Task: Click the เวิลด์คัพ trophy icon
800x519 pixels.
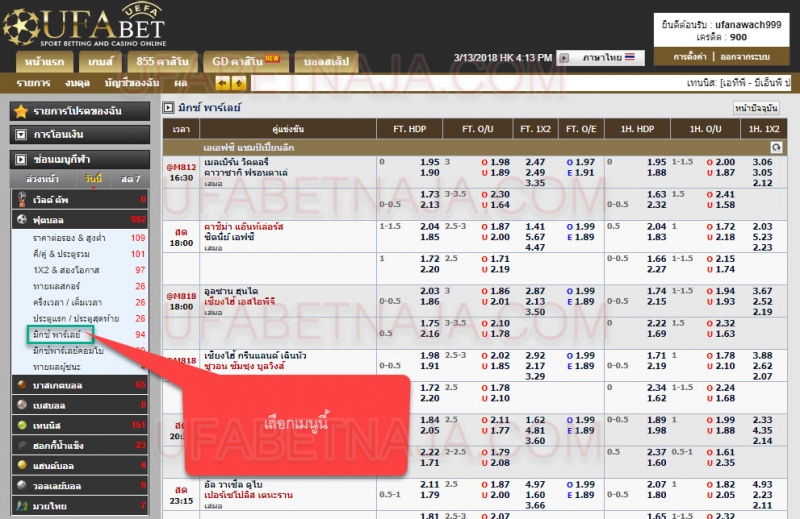Action: [x=22, y=200]
